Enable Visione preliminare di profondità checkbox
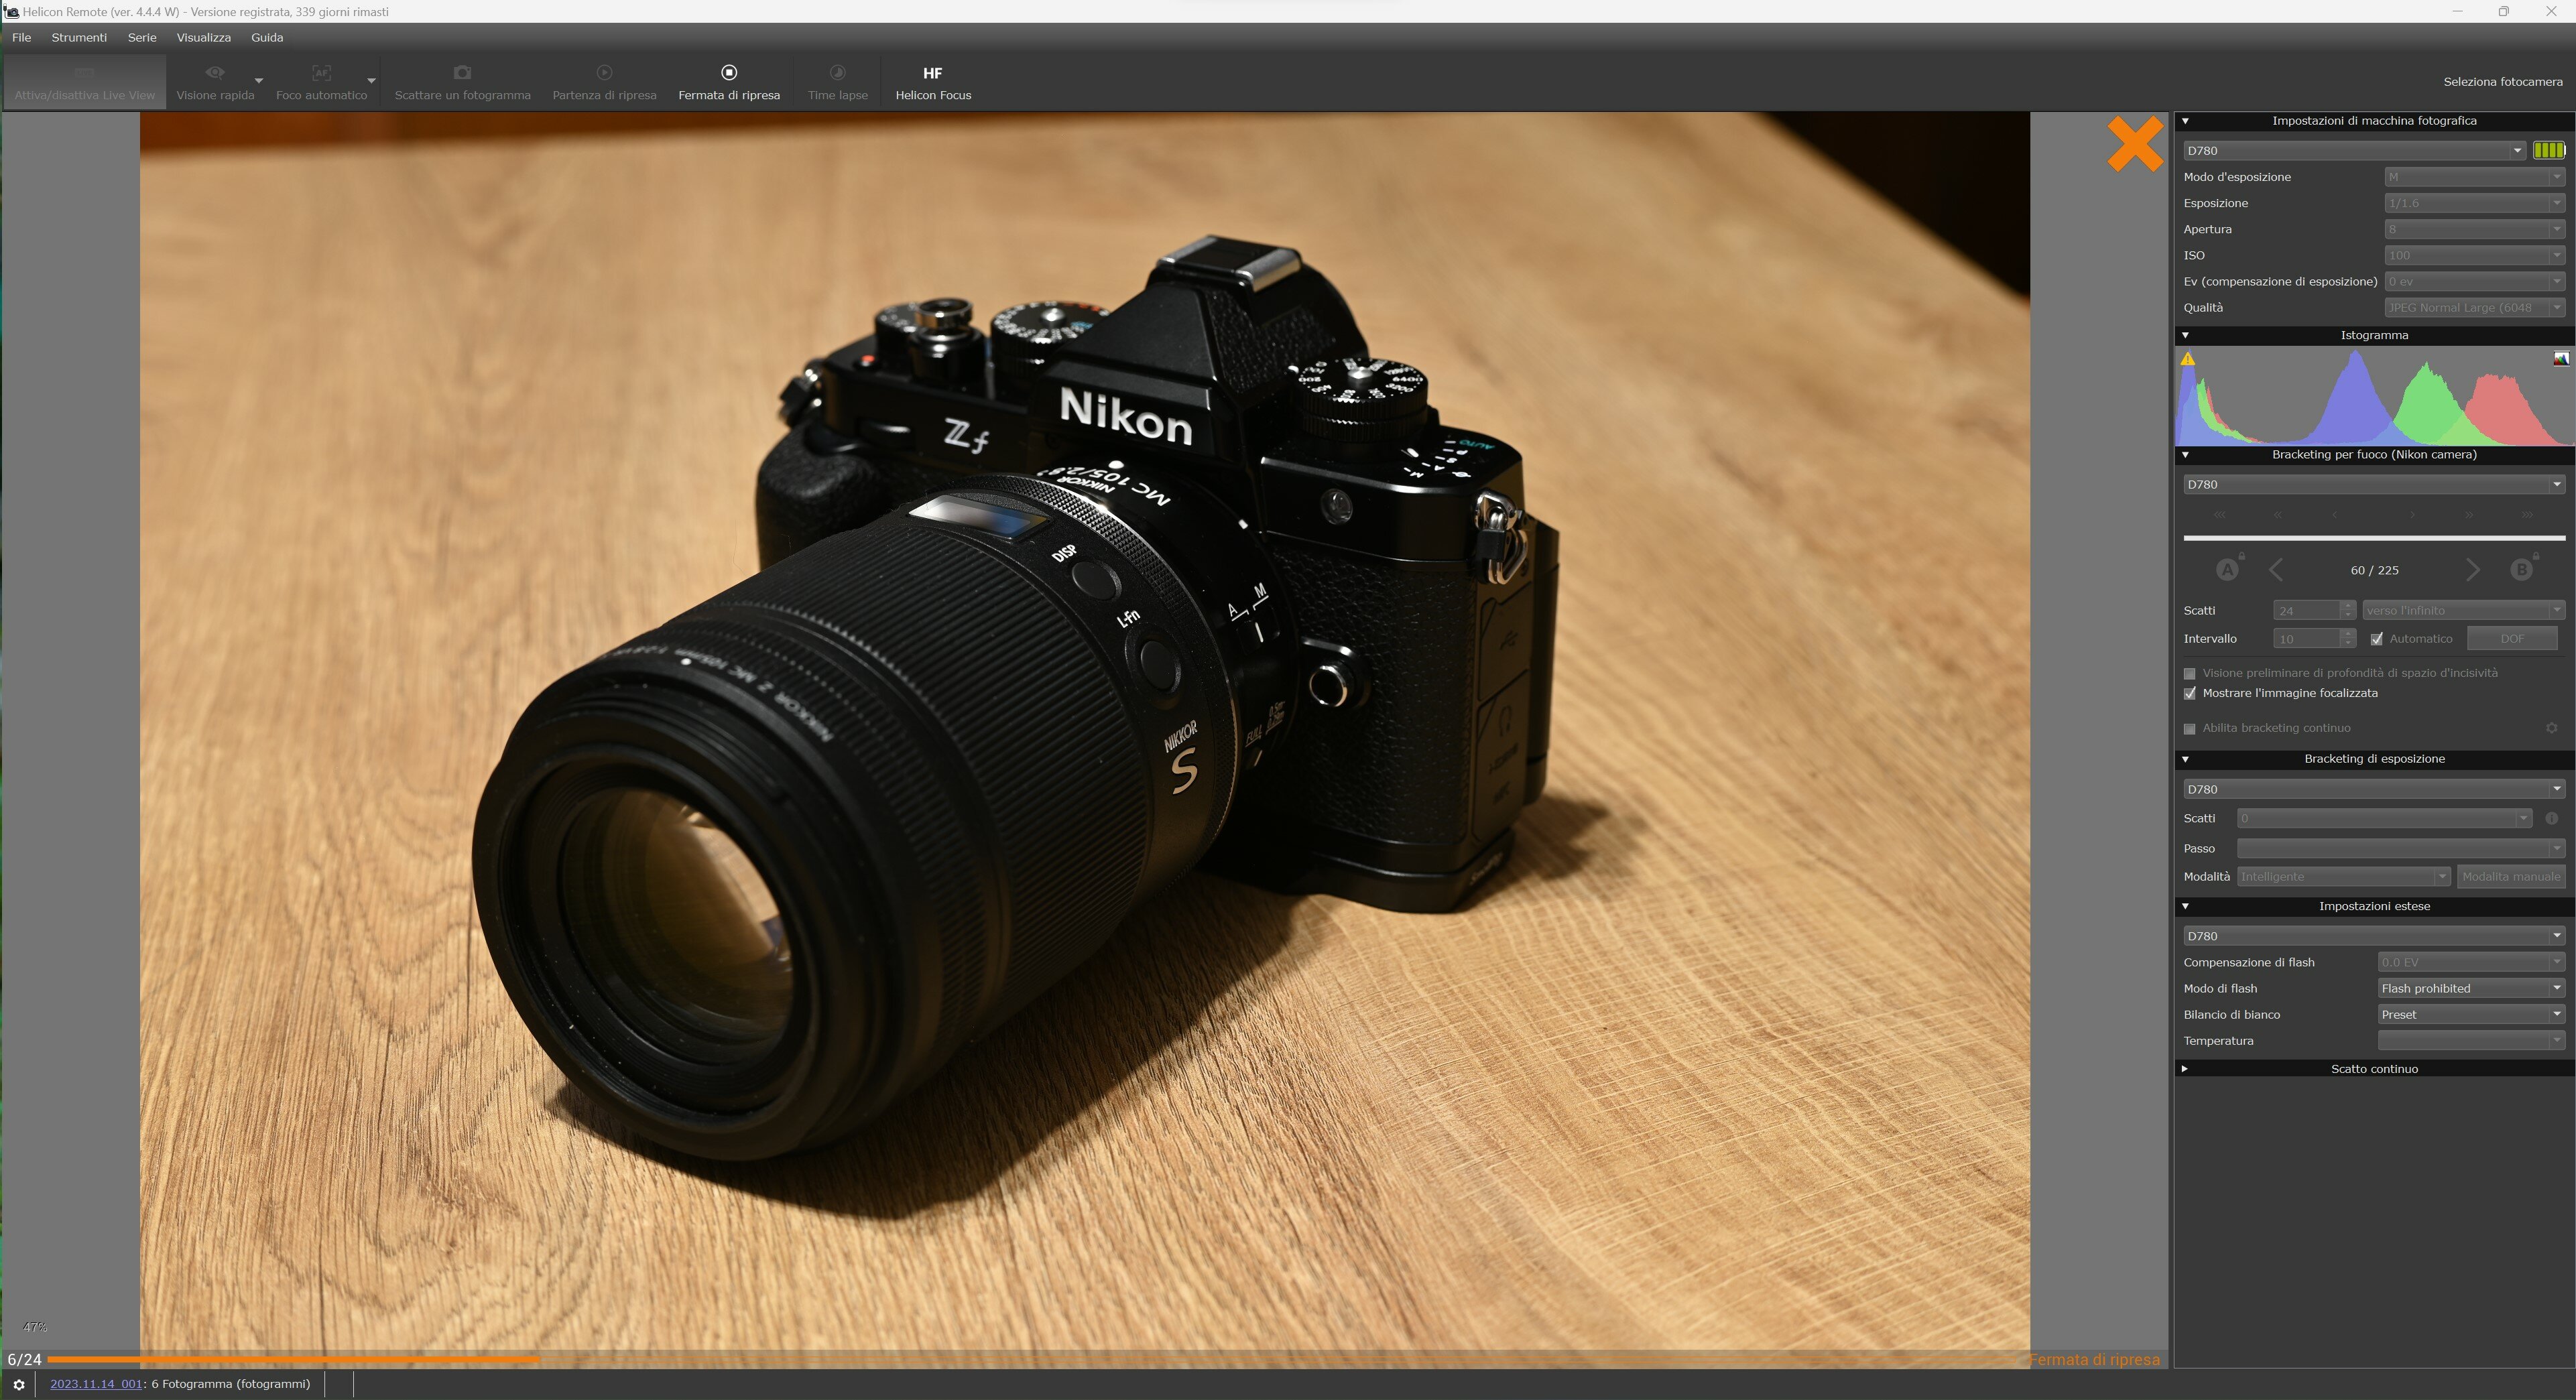The width and height of the screenshot is (2576, 1400). pyautogui.click(x=2190, y=674)
